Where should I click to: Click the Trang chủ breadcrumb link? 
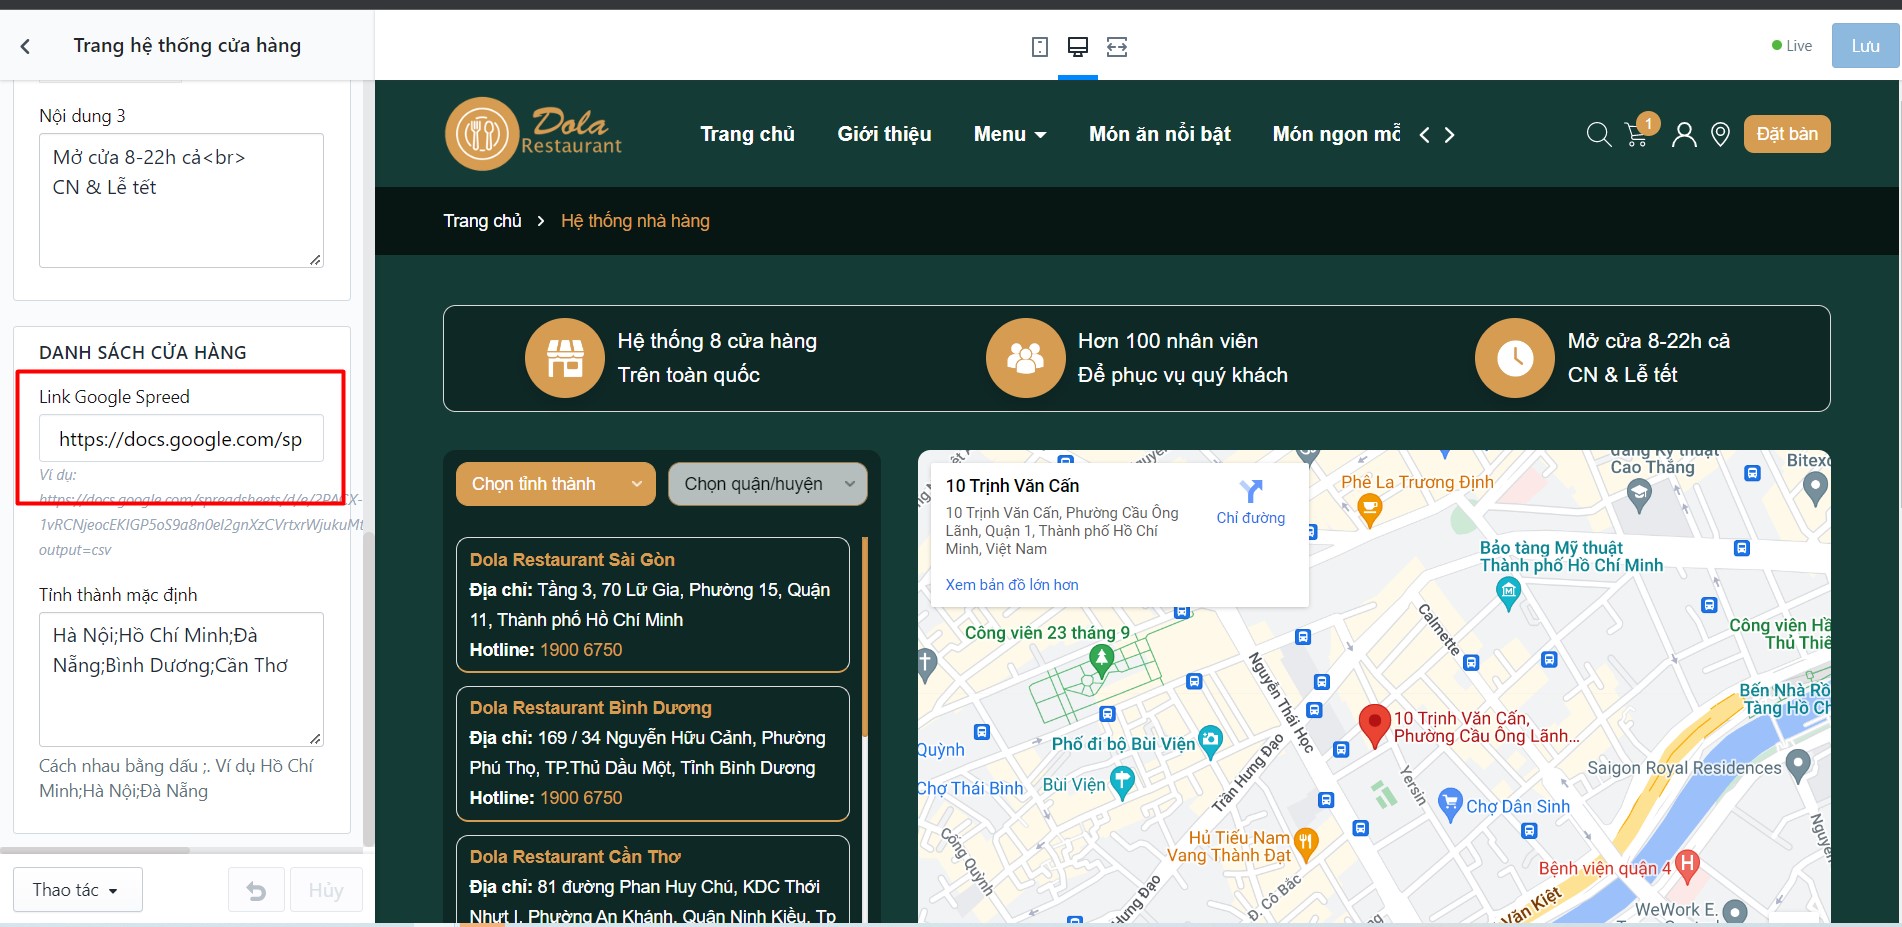pos(483,221)
